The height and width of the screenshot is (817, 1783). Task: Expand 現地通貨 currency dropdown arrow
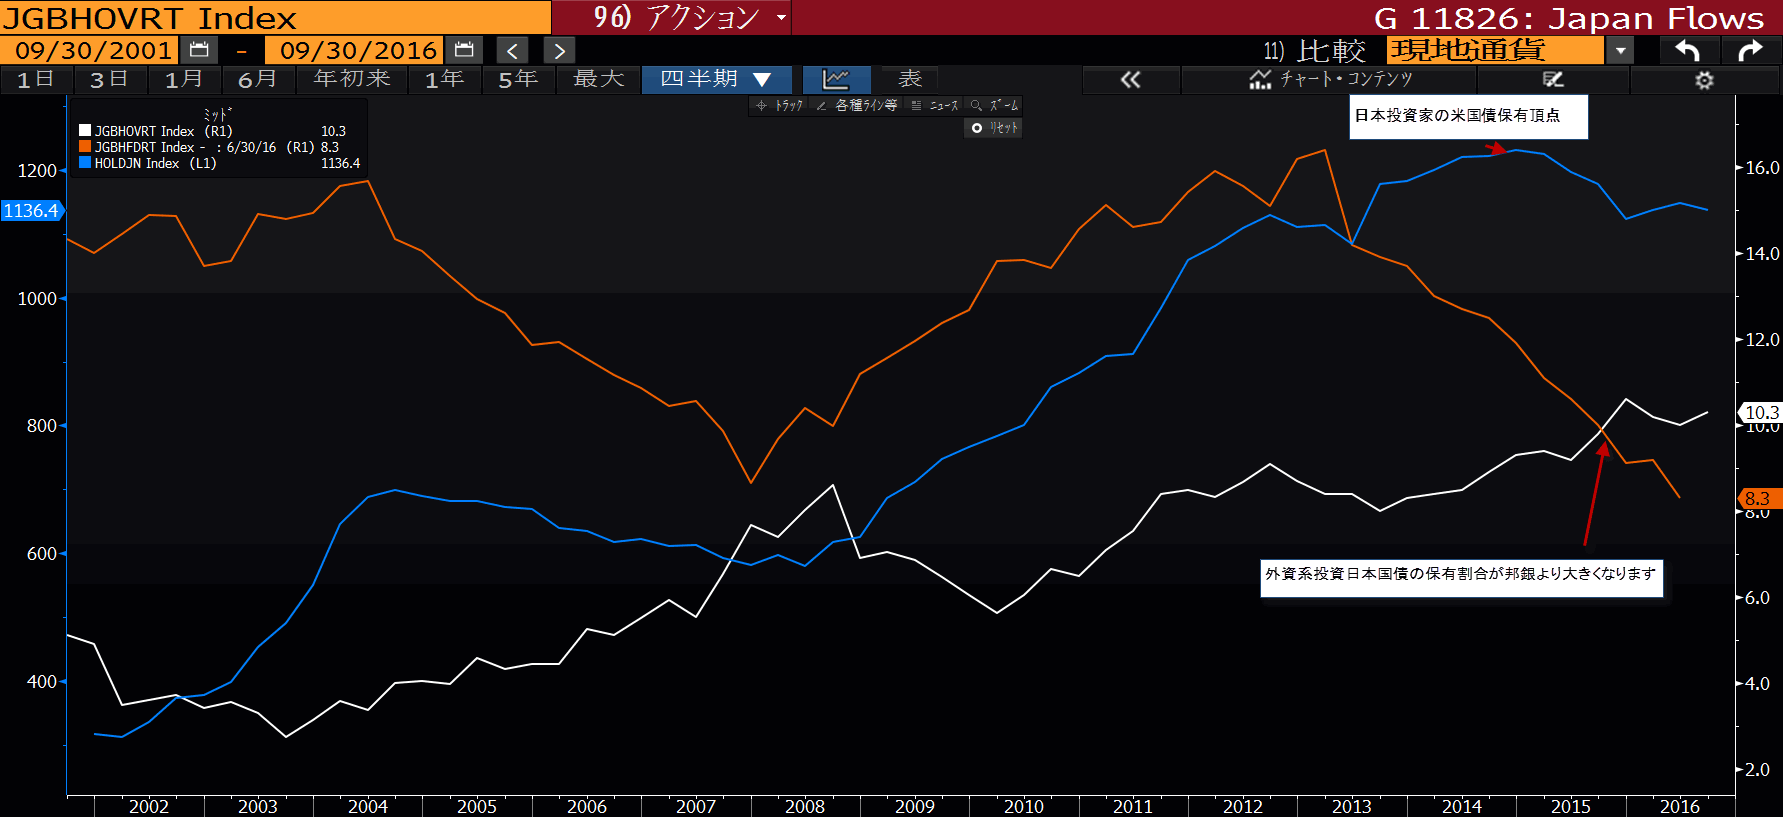click(x=1620, y=50)
